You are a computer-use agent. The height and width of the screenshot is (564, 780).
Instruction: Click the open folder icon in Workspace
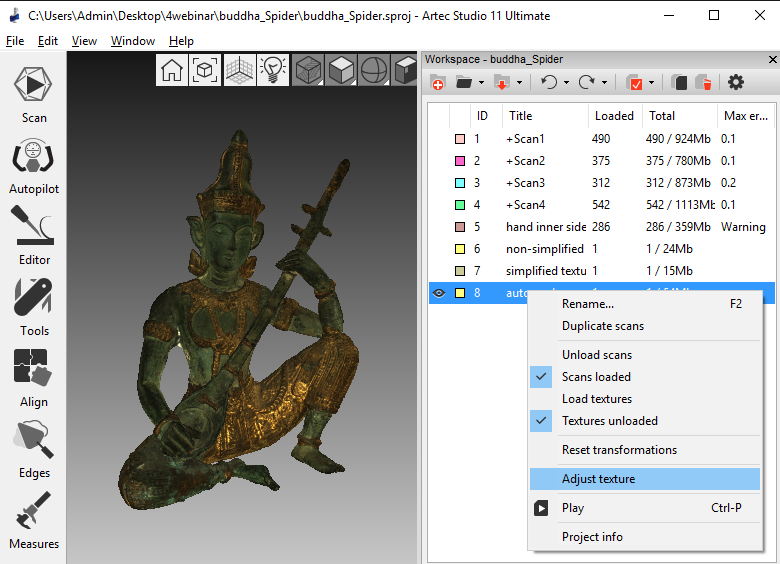464,83
